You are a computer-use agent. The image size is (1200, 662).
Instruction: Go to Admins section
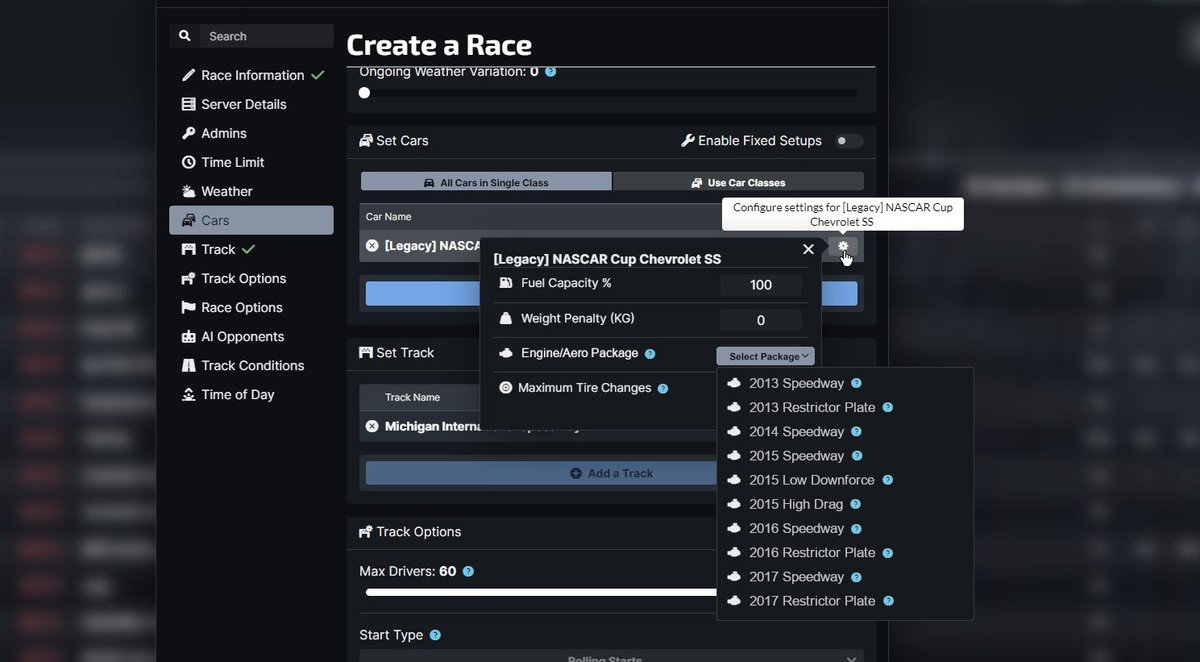tap(252, 133)
